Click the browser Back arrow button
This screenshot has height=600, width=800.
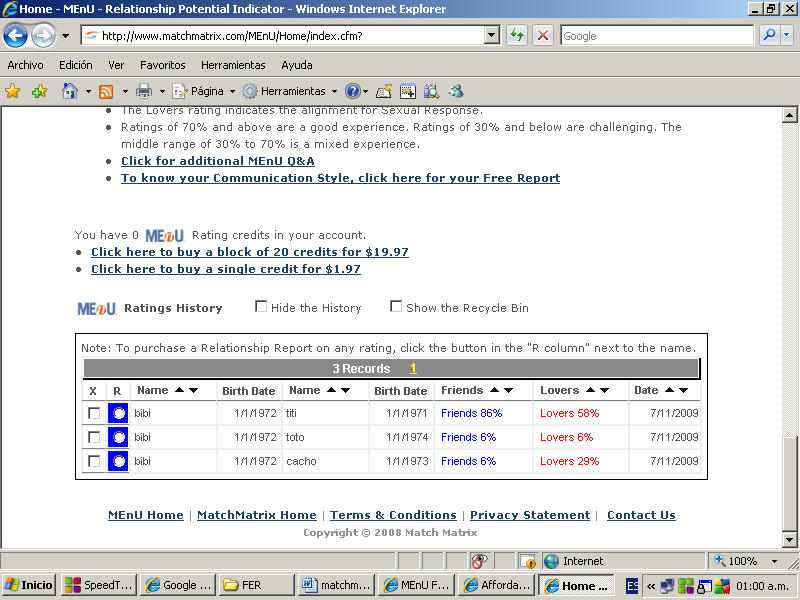15,36
